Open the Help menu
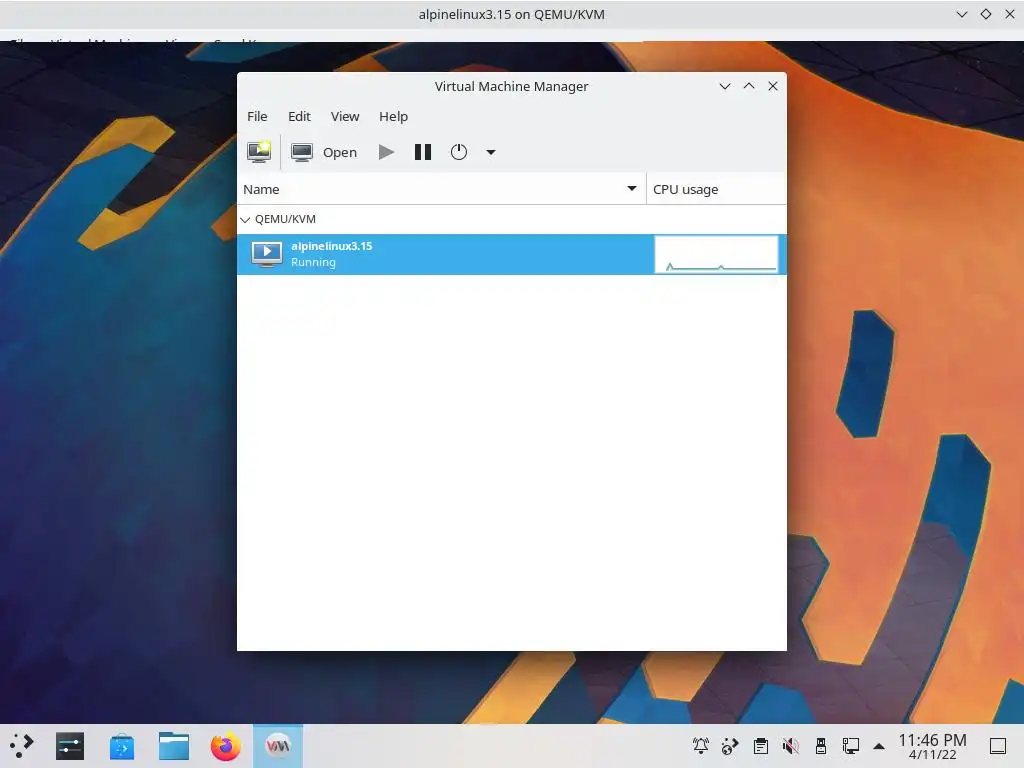Image resolution: width=1024 pixels, height=768 pixels. pos(393,116)
